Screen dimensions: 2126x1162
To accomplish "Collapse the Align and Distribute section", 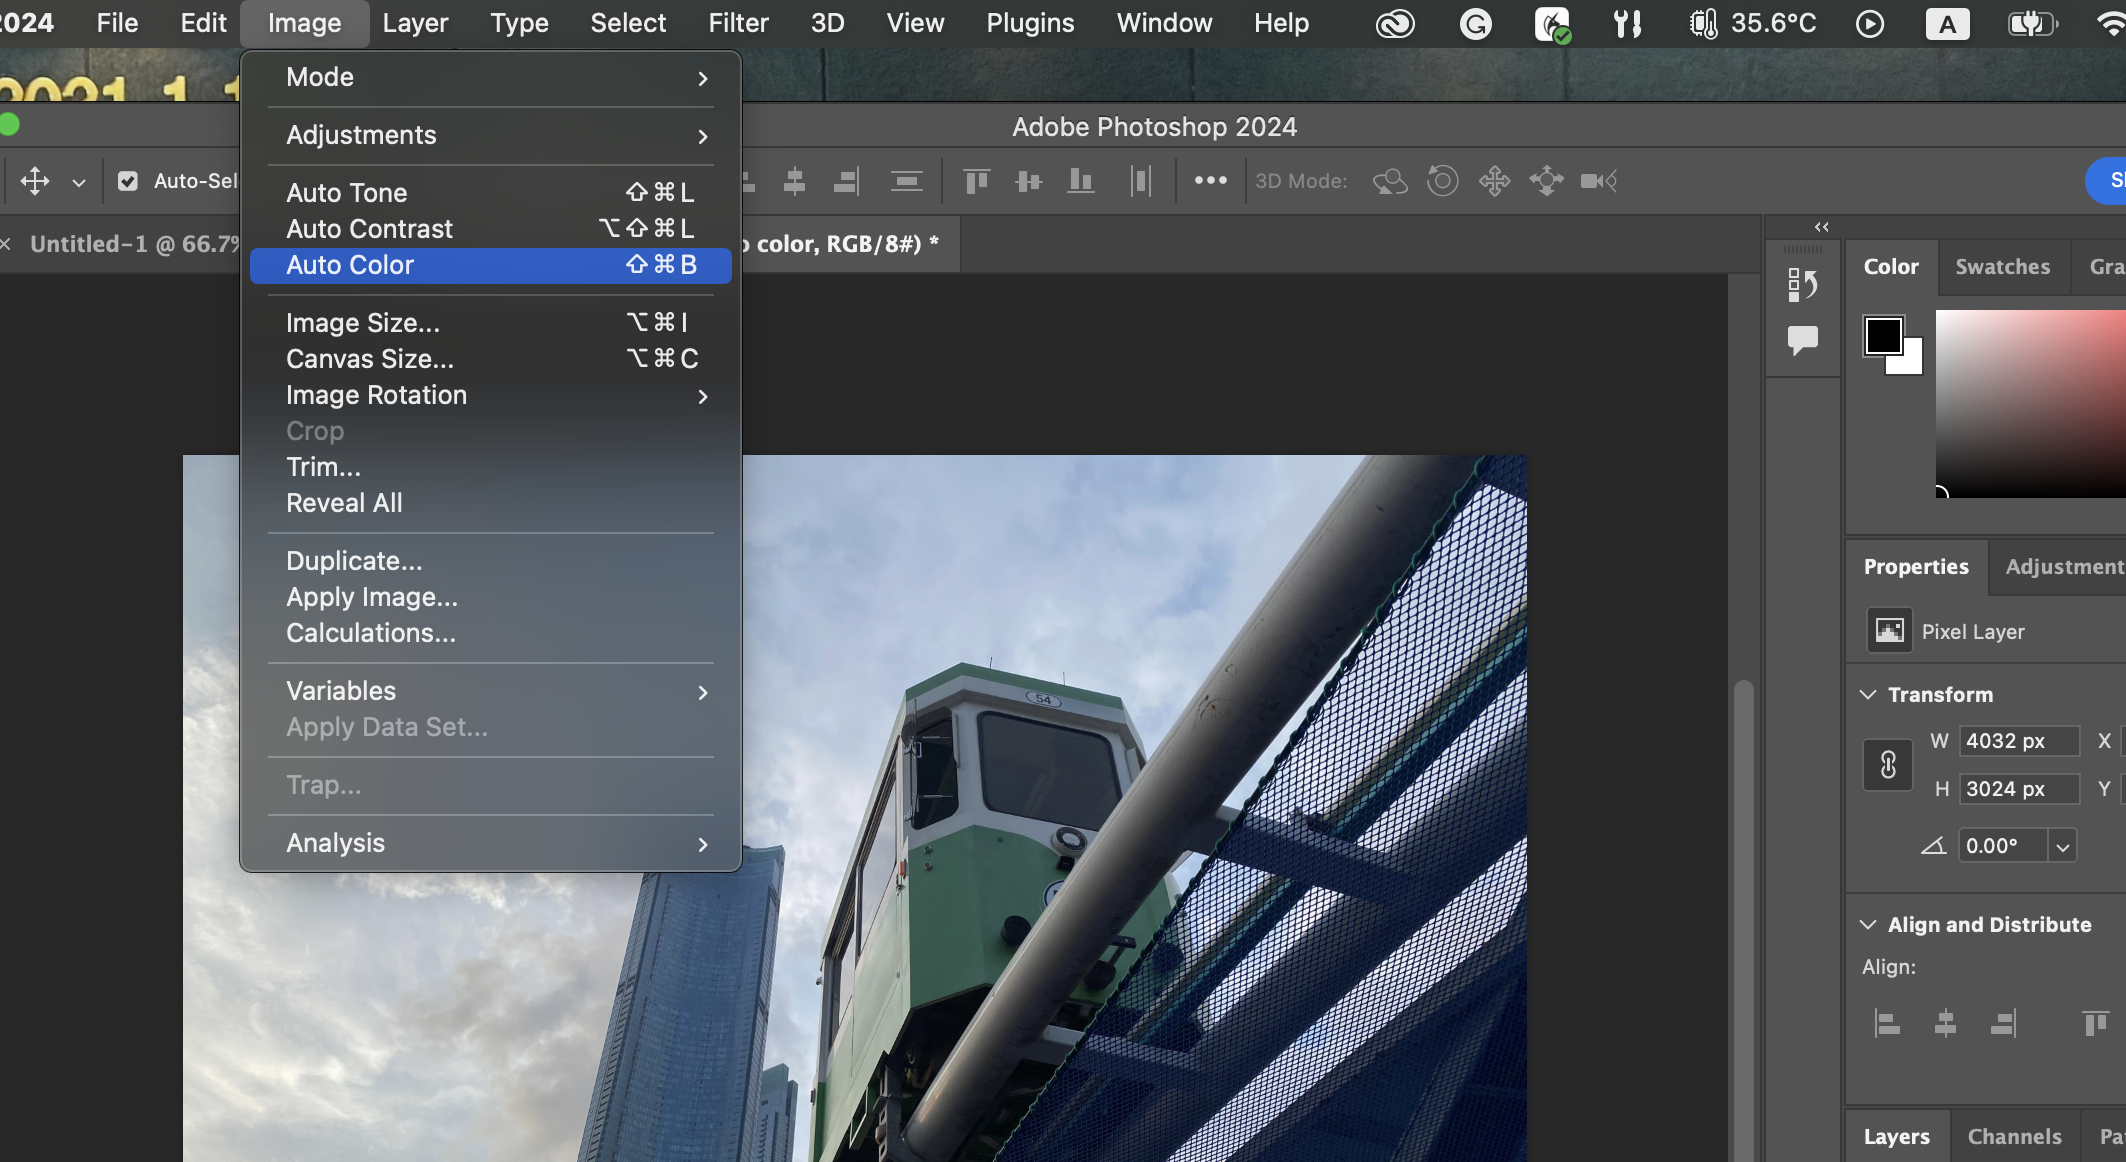I will [x=1867, y=925].
